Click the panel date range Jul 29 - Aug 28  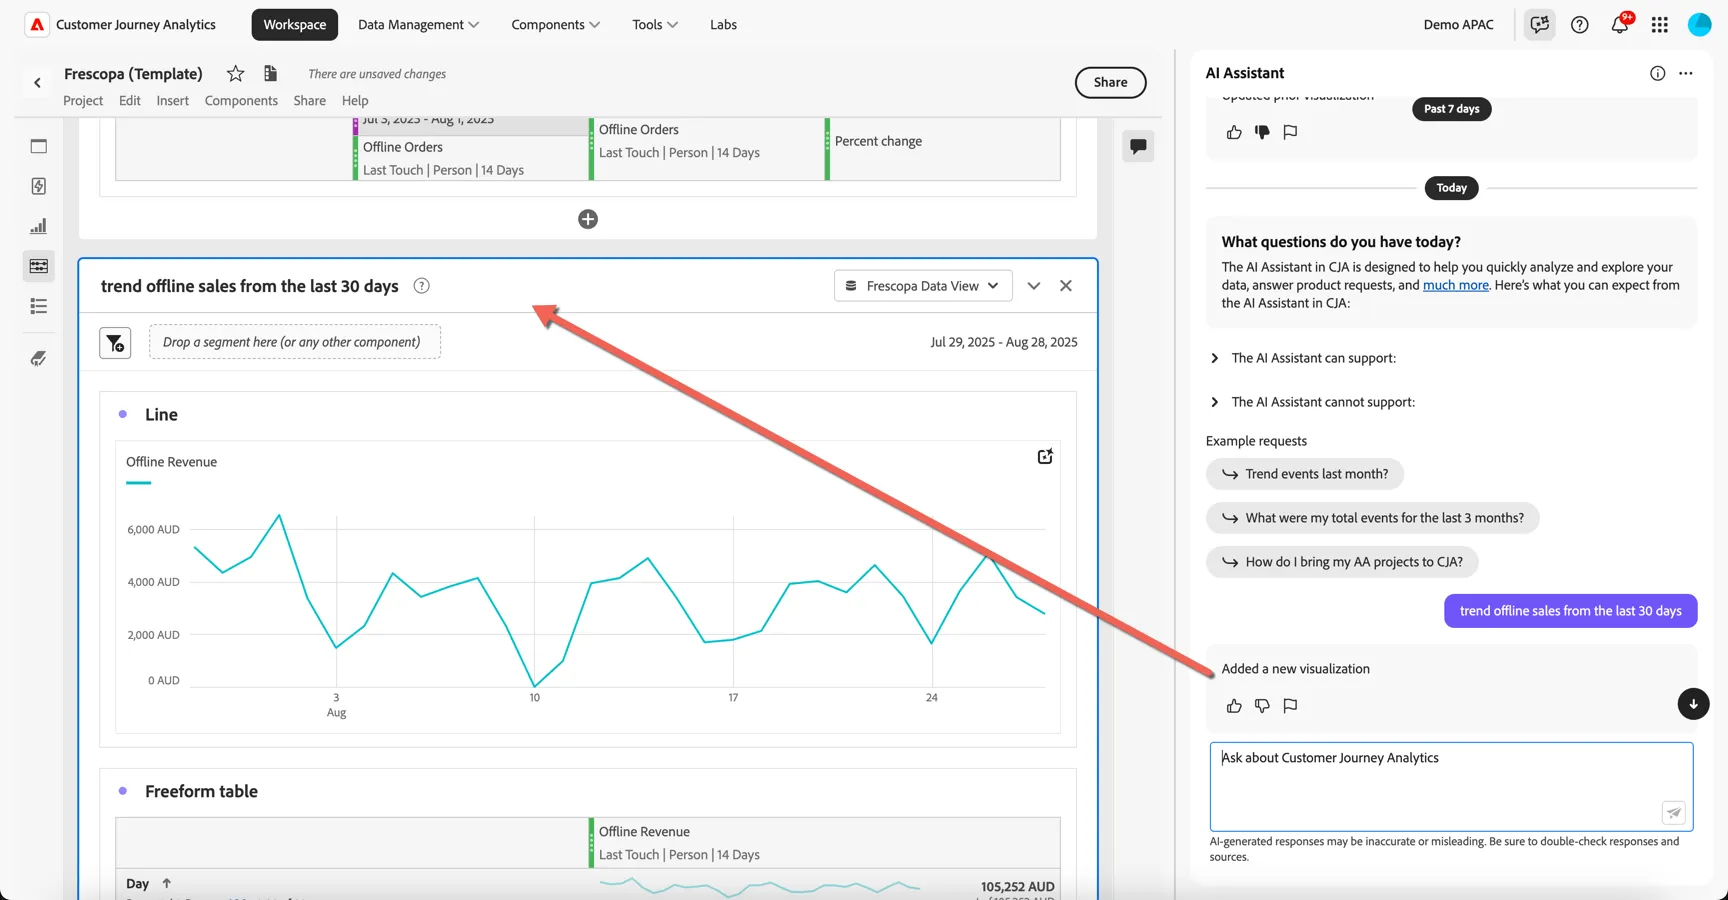tap(1004, 342)
